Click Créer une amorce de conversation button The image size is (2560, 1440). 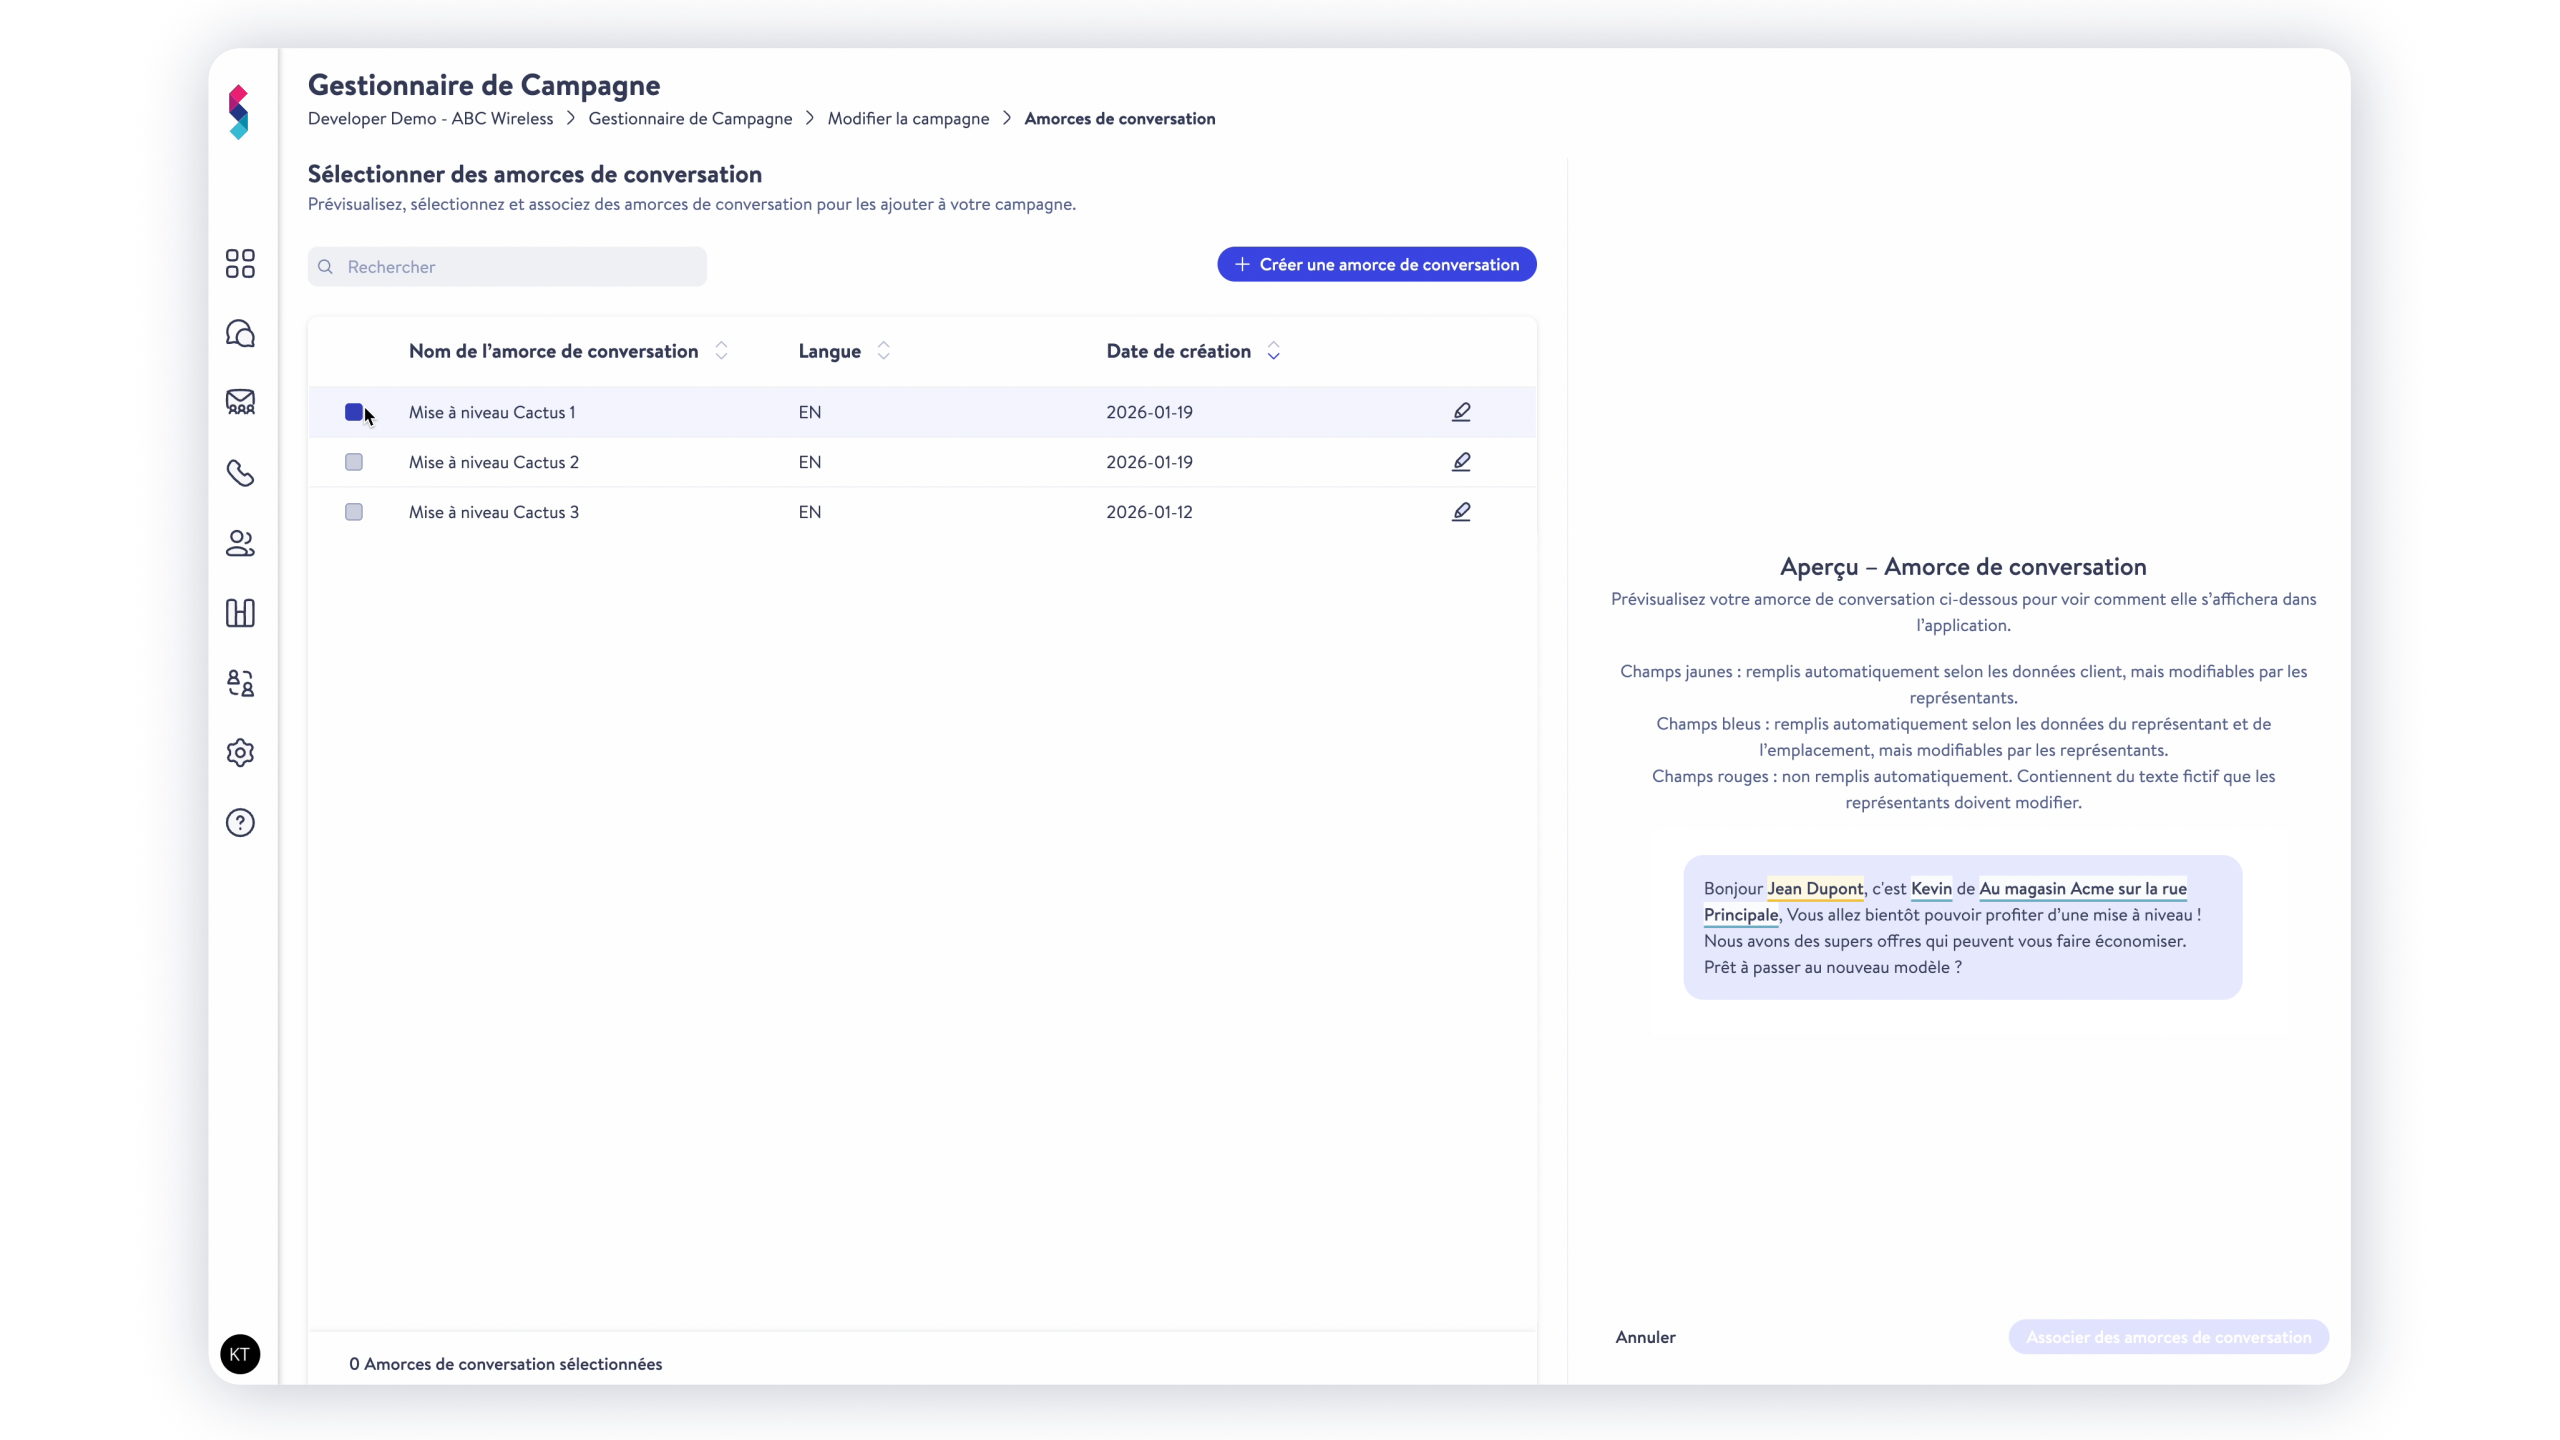click(1376, 264)
